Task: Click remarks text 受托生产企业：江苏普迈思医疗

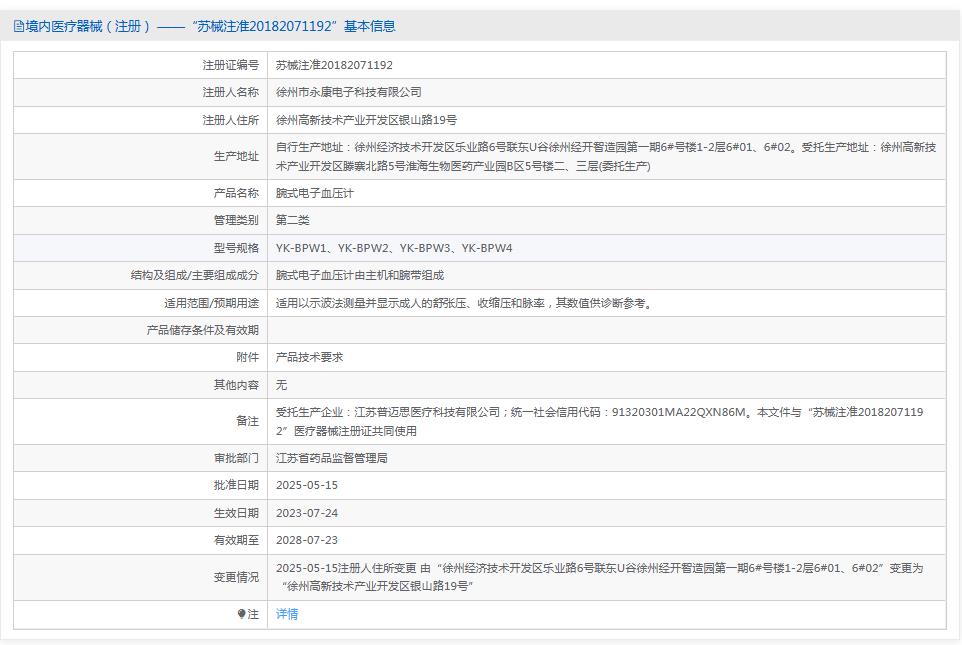Action: (599, 421)
